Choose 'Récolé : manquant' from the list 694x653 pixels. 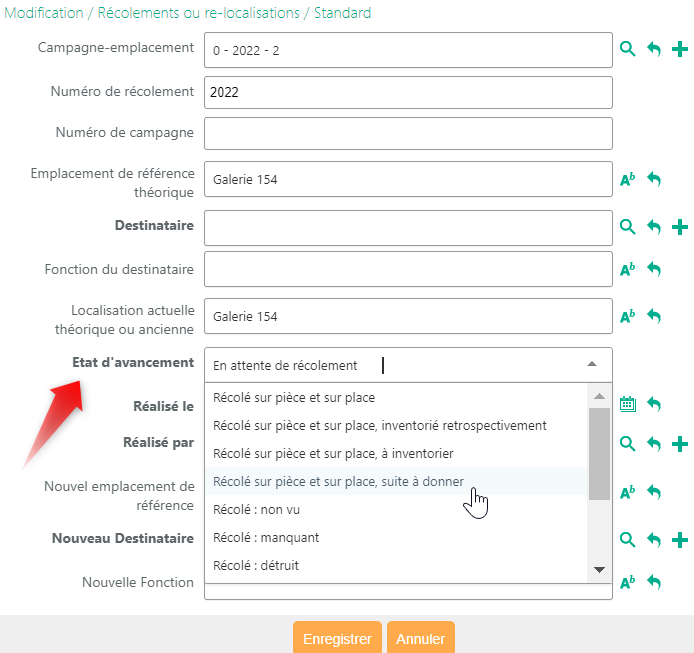pos(266,538)
